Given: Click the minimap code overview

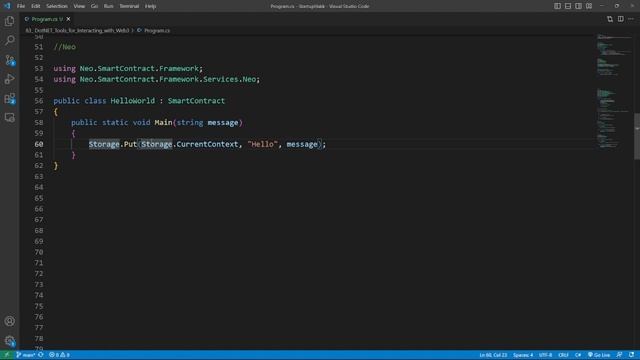Looking at the screenshot, I should click(614, 92).
